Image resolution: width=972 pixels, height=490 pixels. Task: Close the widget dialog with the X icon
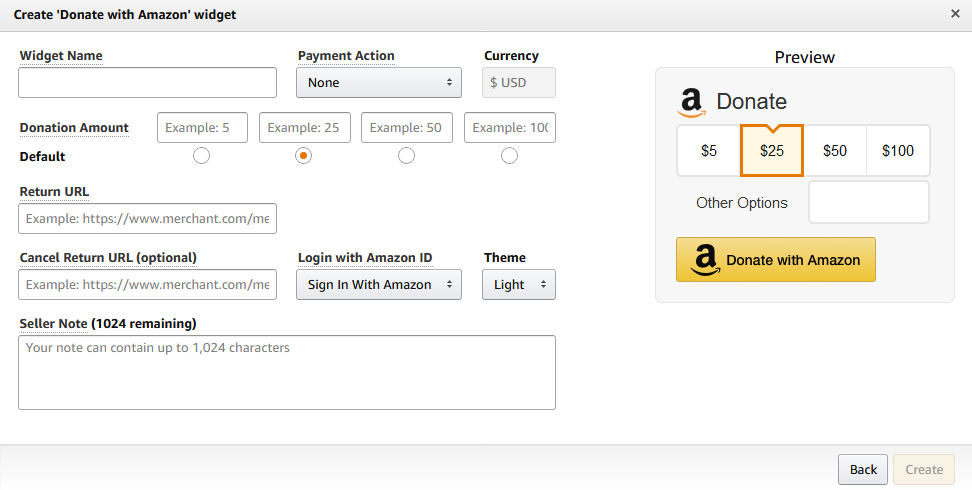point(955,14)
